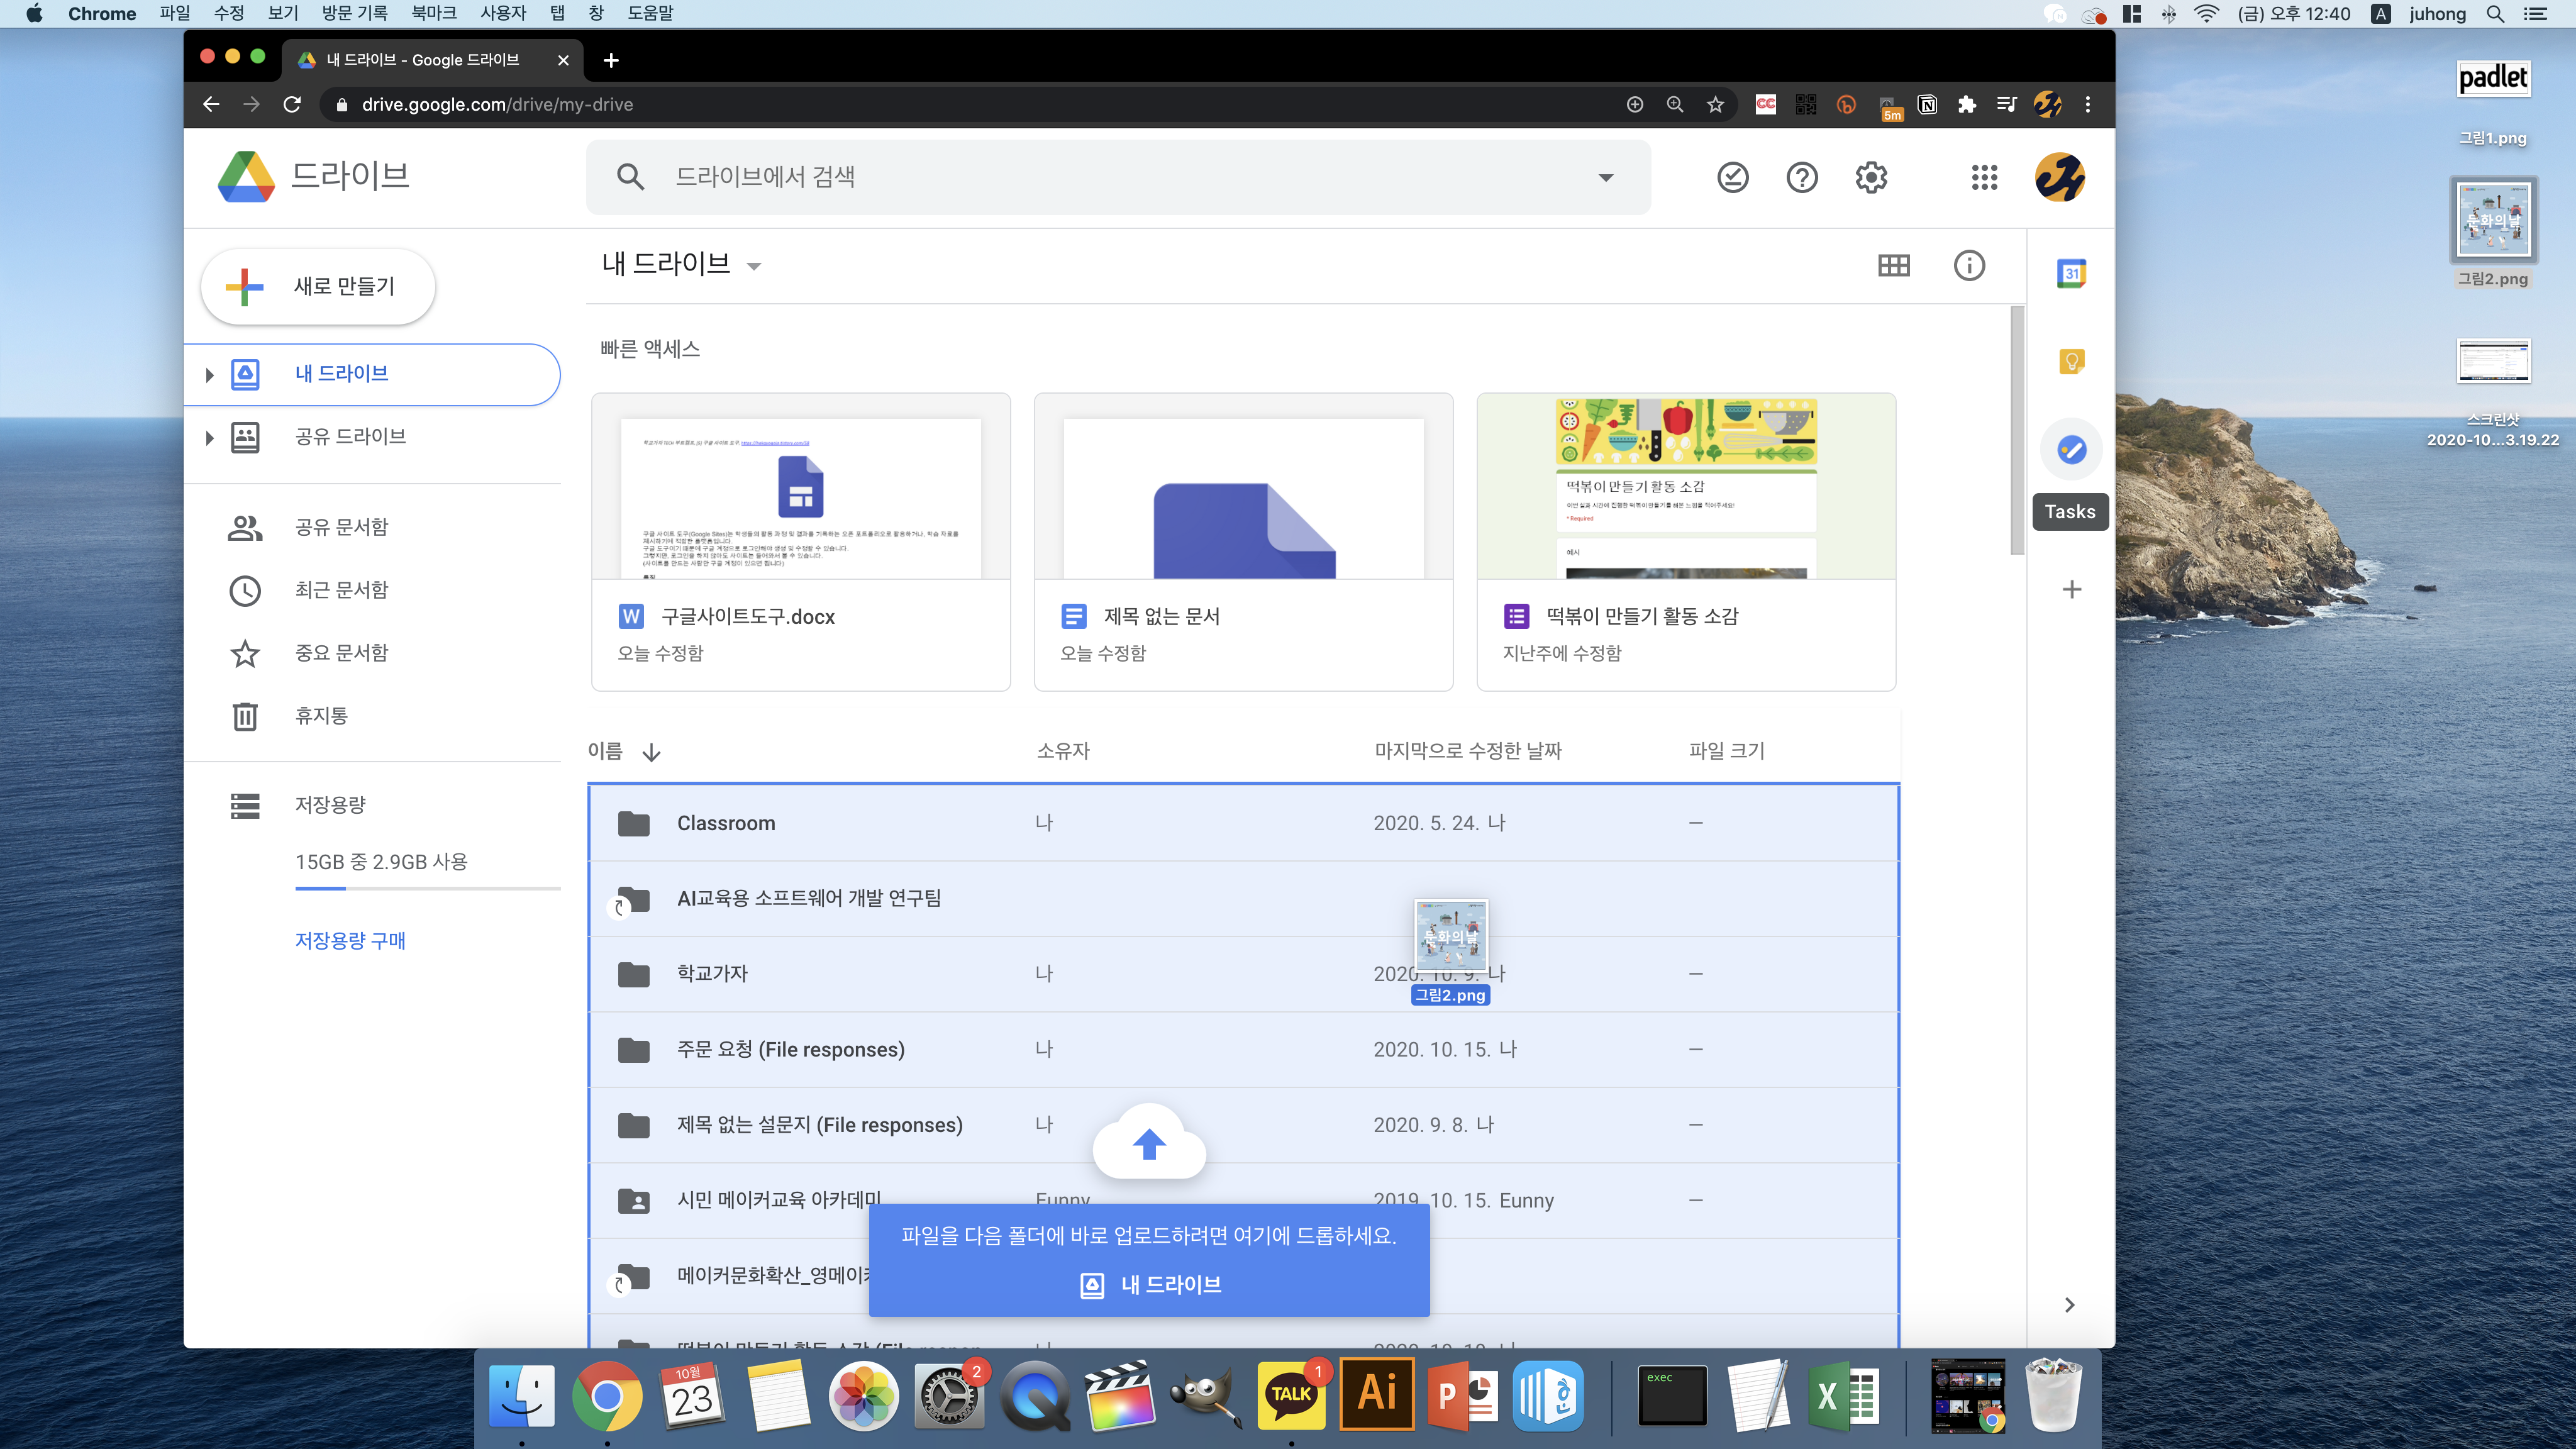Open the 북마크 menu in menu bar
This screenshot has width=2576, height=1449.
(x=433, y=13)
